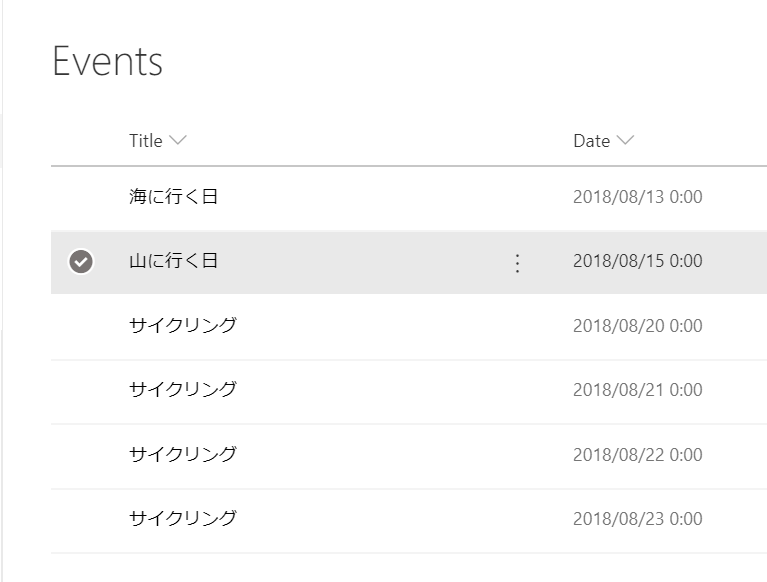Image resolution: width=767 pixels, height=582 pixels.
Task: Expand the Title column dropdown chevron
Action: click(178, 141)
